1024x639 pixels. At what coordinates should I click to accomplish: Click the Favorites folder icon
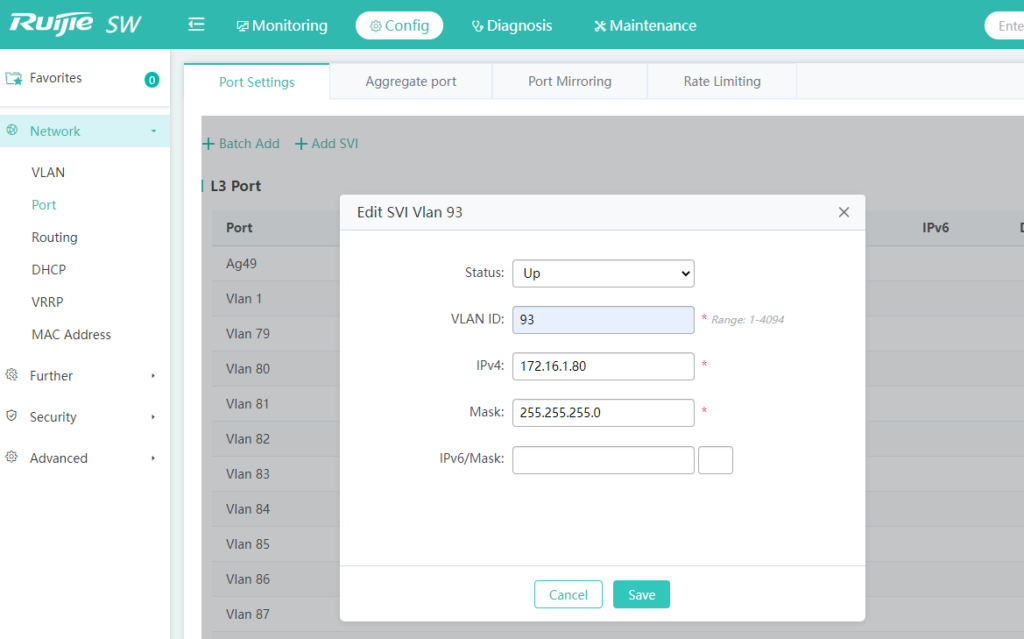[x=14, y=77]
